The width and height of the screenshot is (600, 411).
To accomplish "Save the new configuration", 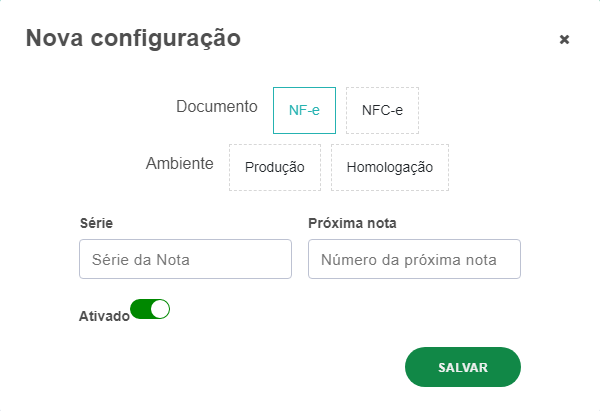I will [x=462, y=367].
